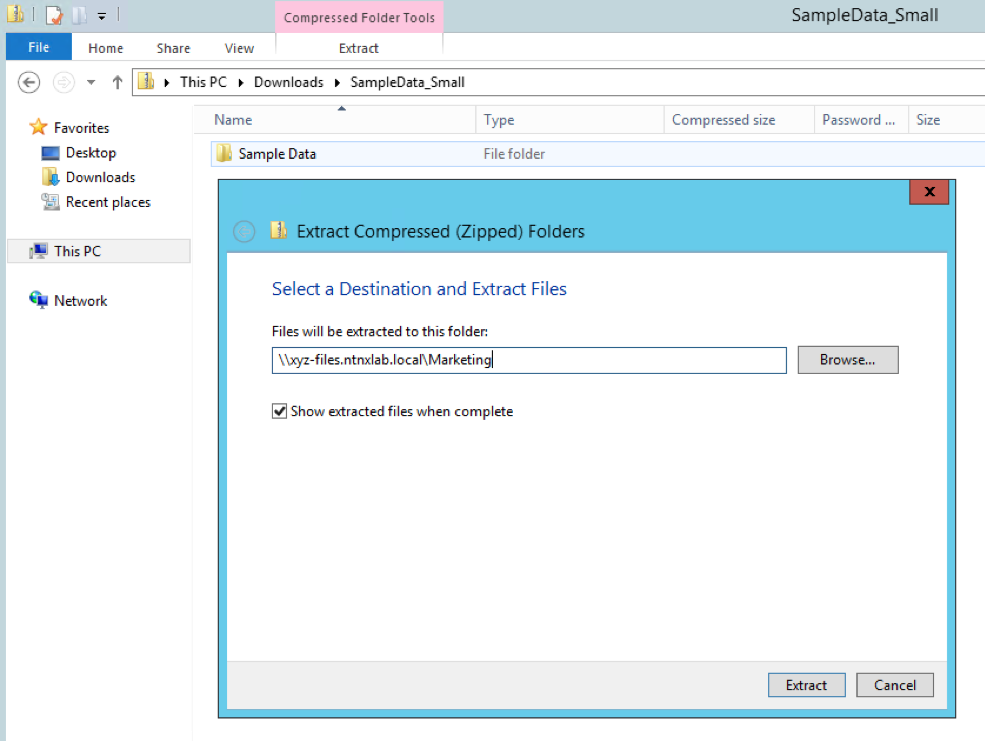The height and width of the screenshot is (741, 985).
Task: Click the Properties quick access icon
Action: pyautogui.click(x=55, y=14)
